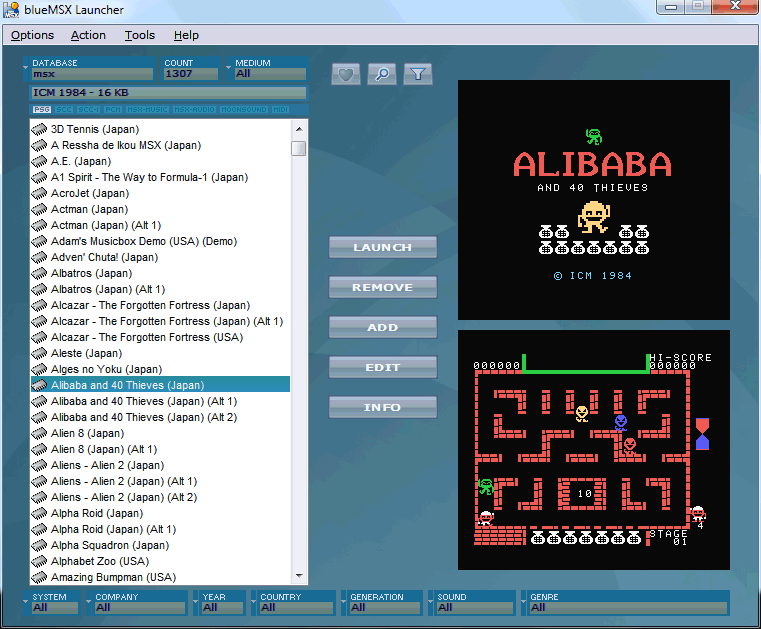Click the ROM chip icon beside Actman (Japan) (Alt 1)
Viewport: 761px width, 629px height.
39,225
